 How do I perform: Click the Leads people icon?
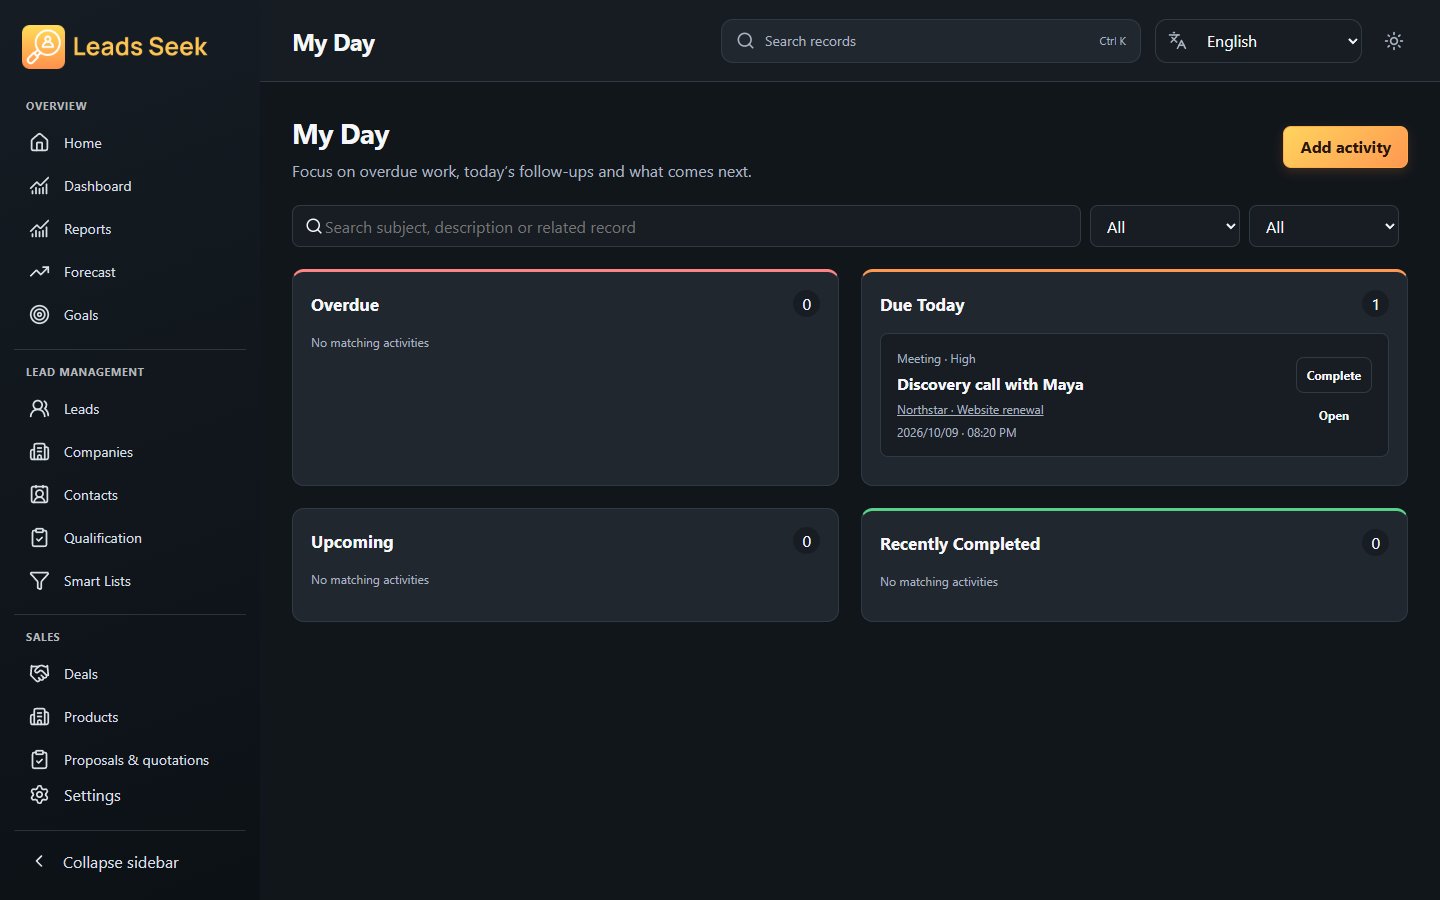(39, 409)
